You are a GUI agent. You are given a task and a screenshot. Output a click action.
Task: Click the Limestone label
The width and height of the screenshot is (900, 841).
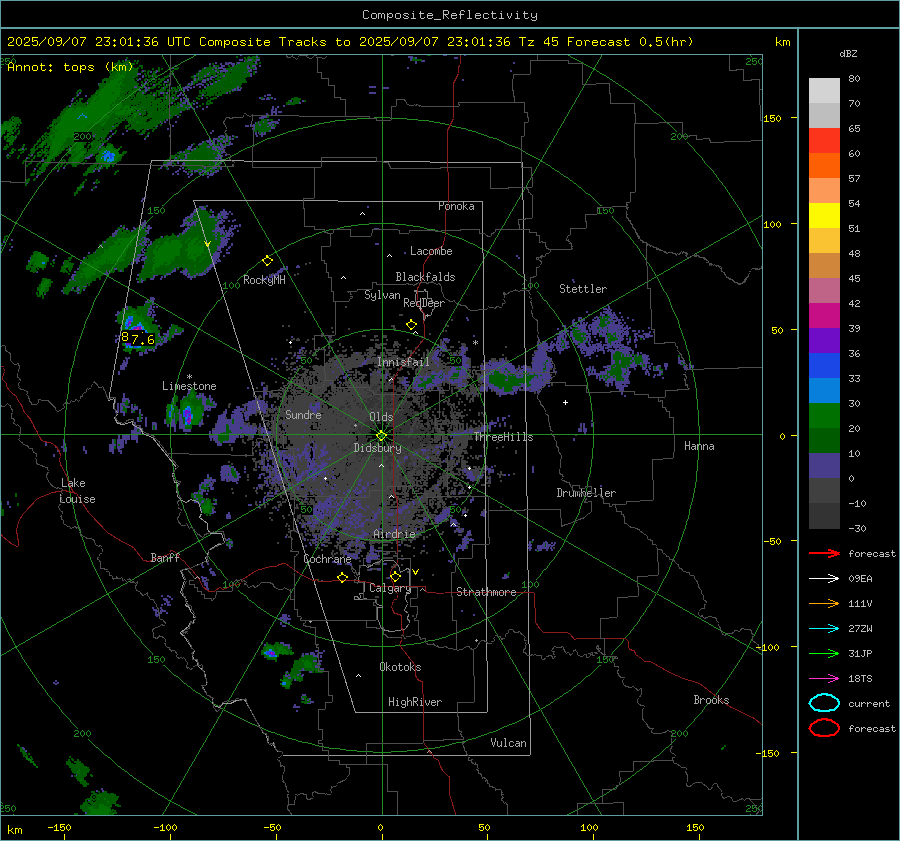click(189, 386)
